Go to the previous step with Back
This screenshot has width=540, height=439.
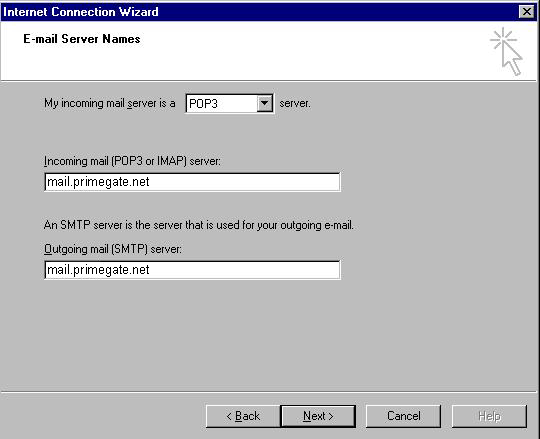243,416
